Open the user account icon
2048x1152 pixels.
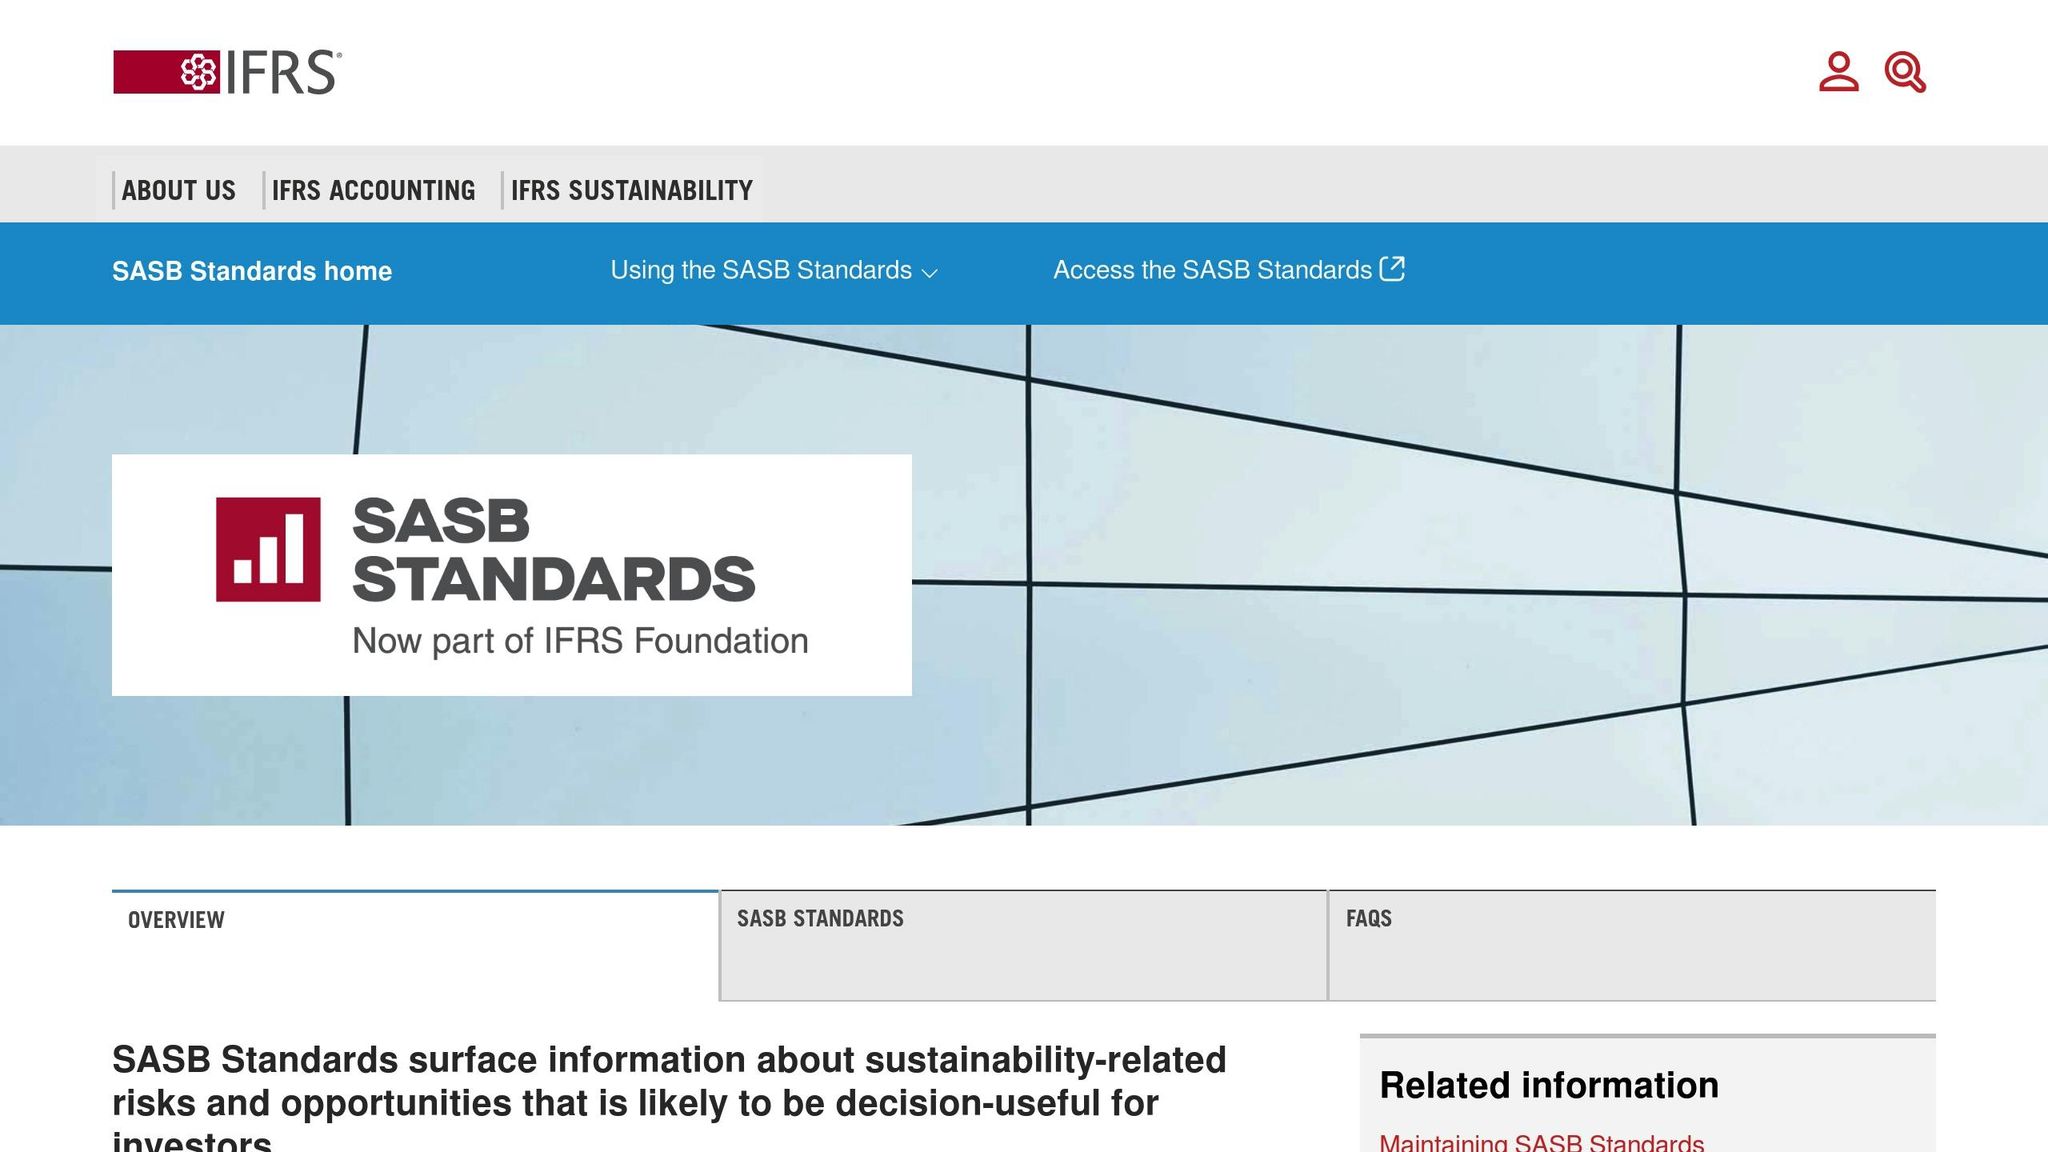pyautogui.click(x=1838, y=72)
